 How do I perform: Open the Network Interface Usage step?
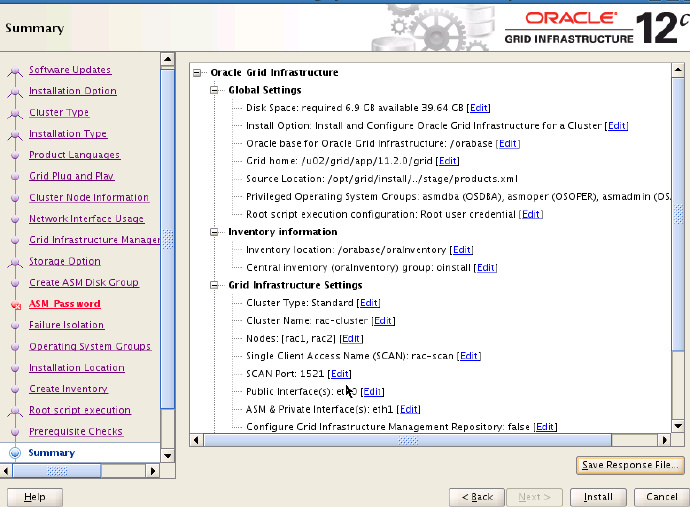pos(86,219)
